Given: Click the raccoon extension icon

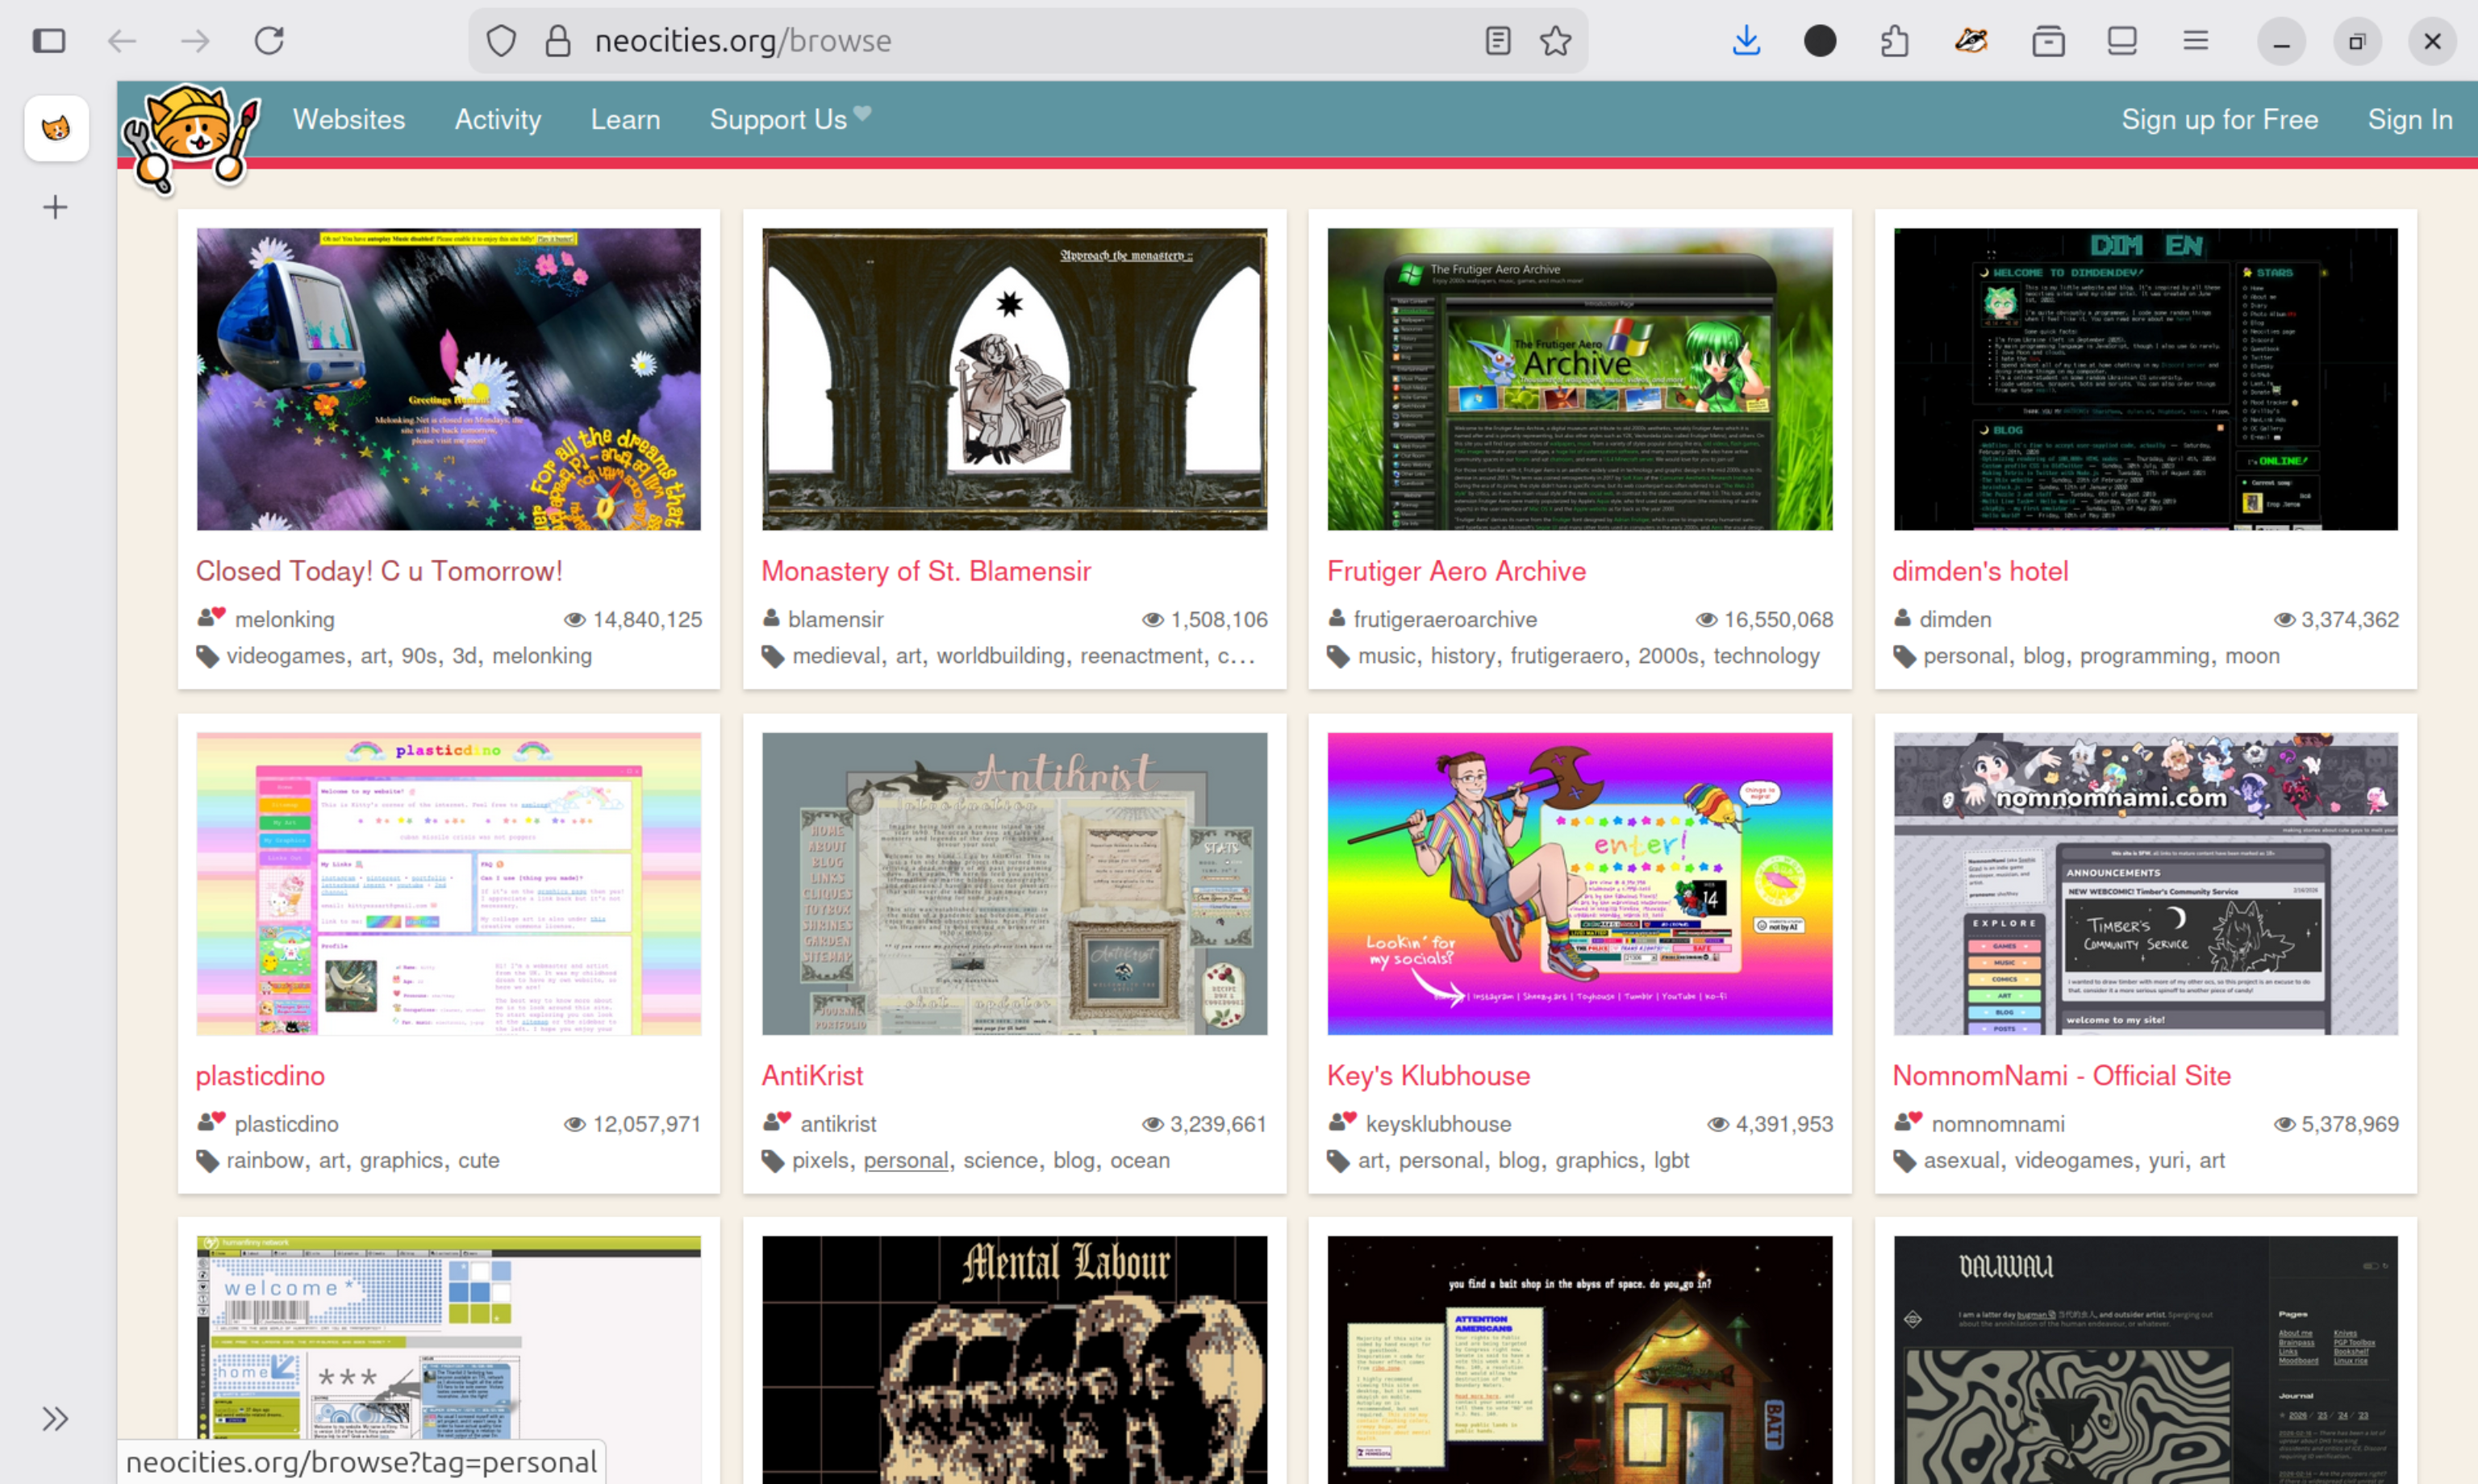Looking at the screenshot, I should pyautogui.click(x=1971, y=41).
